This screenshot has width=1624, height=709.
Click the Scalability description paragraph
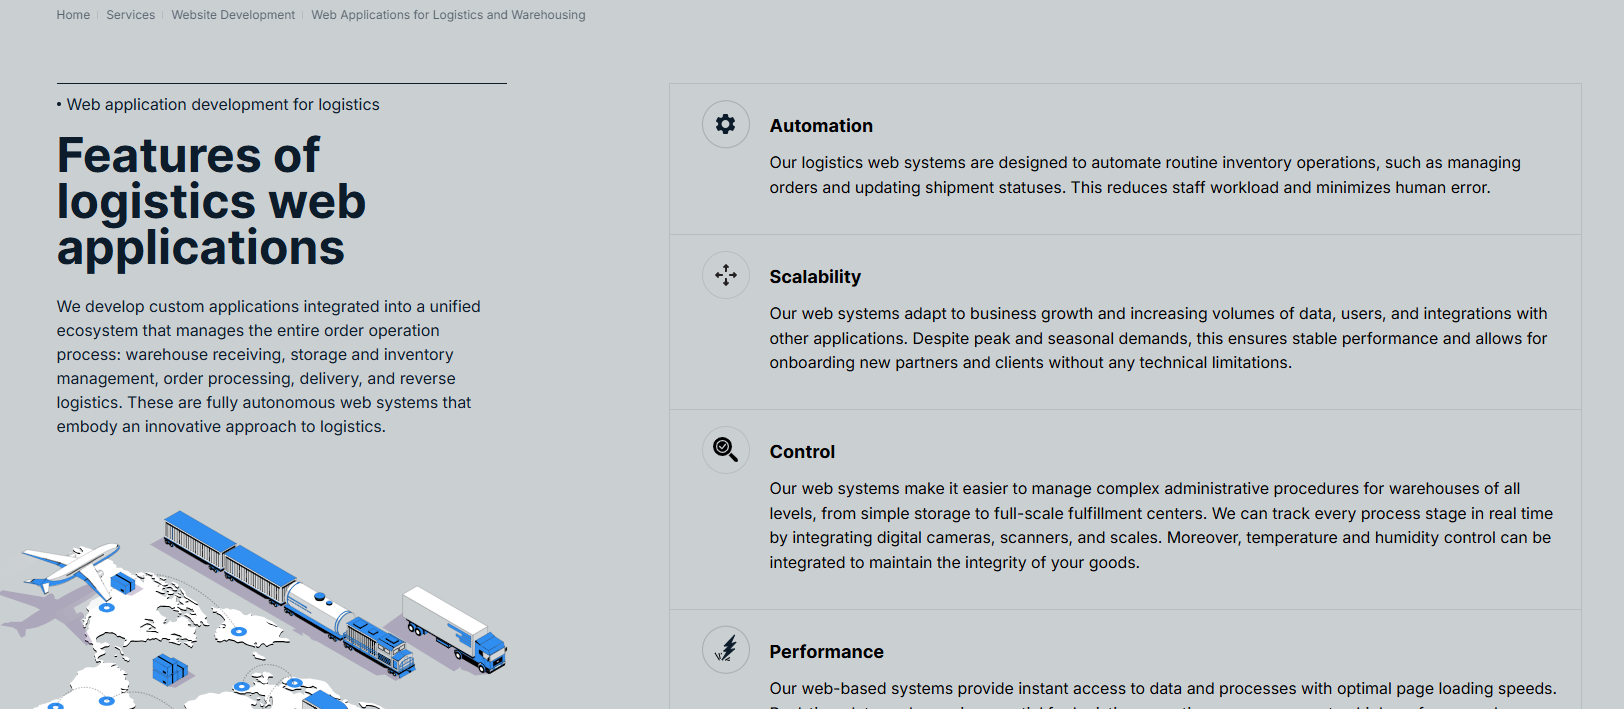point(1158,338)
